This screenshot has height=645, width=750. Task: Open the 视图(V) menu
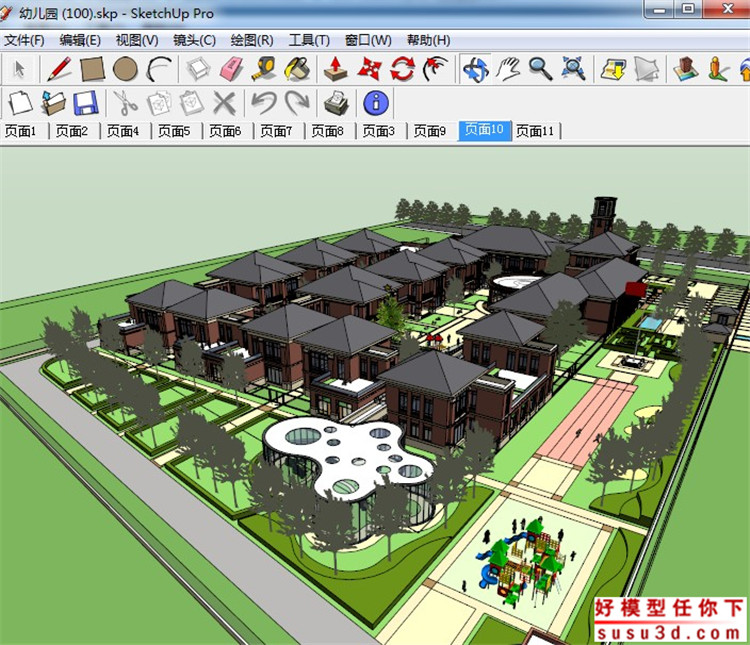137,40
